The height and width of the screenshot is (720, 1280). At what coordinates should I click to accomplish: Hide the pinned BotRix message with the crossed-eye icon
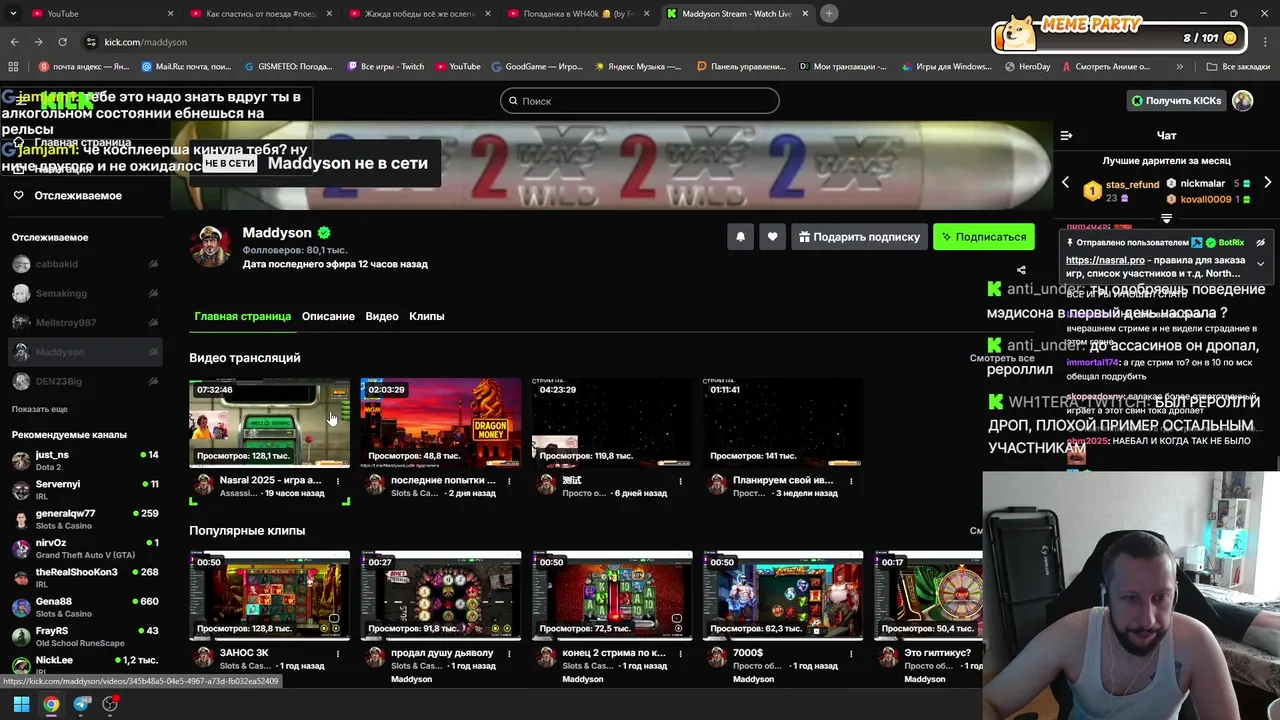point(1260,243)
